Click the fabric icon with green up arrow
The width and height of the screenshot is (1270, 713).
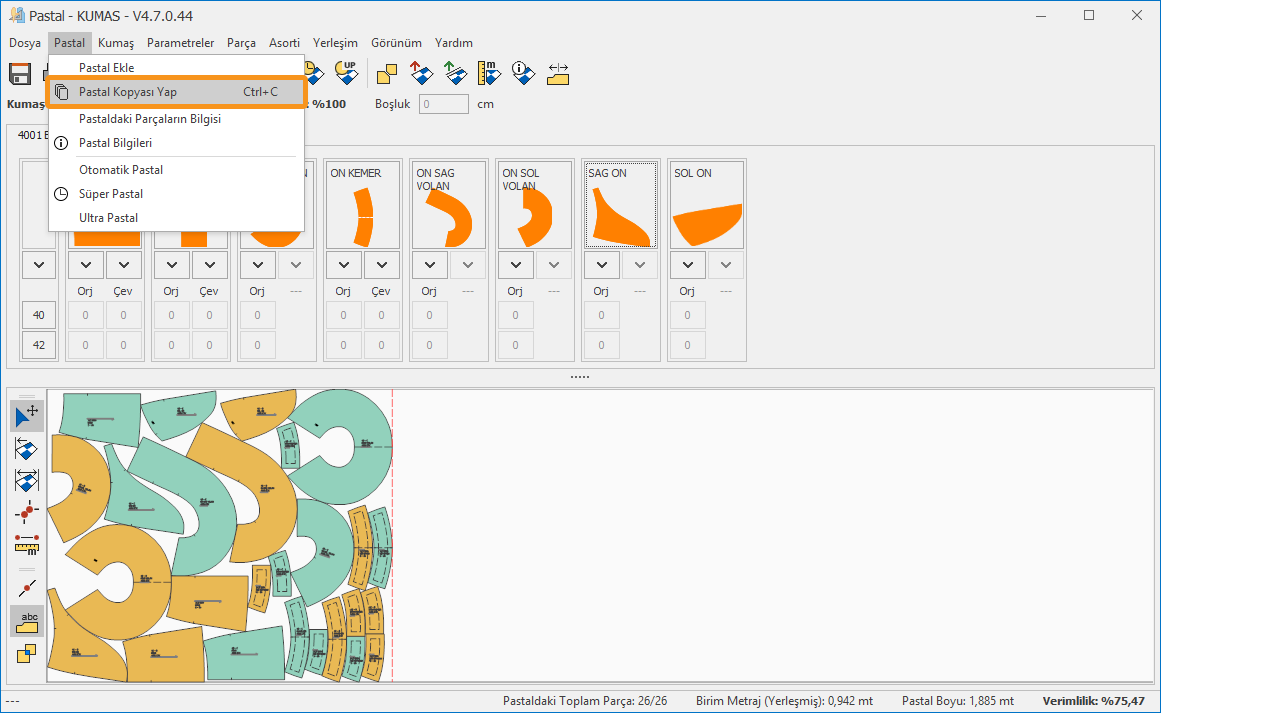(455, 73)
